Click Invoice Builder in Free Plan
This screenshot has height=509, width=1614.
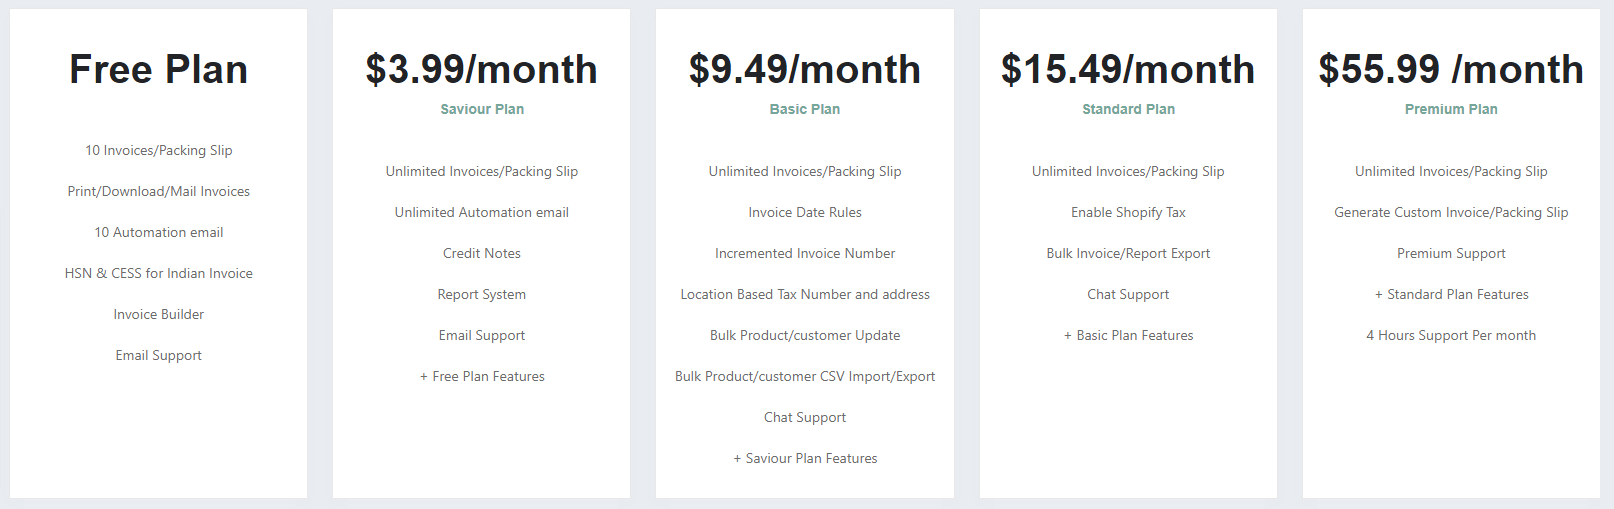(158, 314)
